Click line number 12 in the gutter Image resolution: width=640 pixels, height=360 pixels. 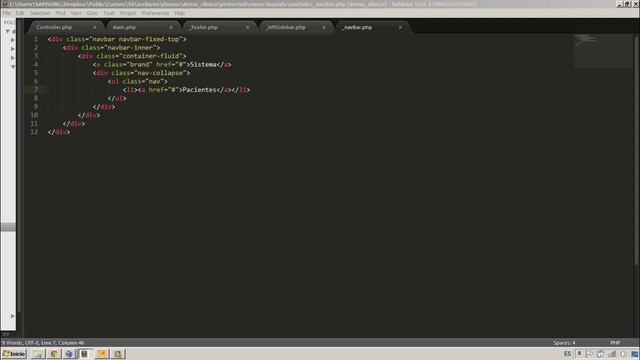tap(34, 132)
